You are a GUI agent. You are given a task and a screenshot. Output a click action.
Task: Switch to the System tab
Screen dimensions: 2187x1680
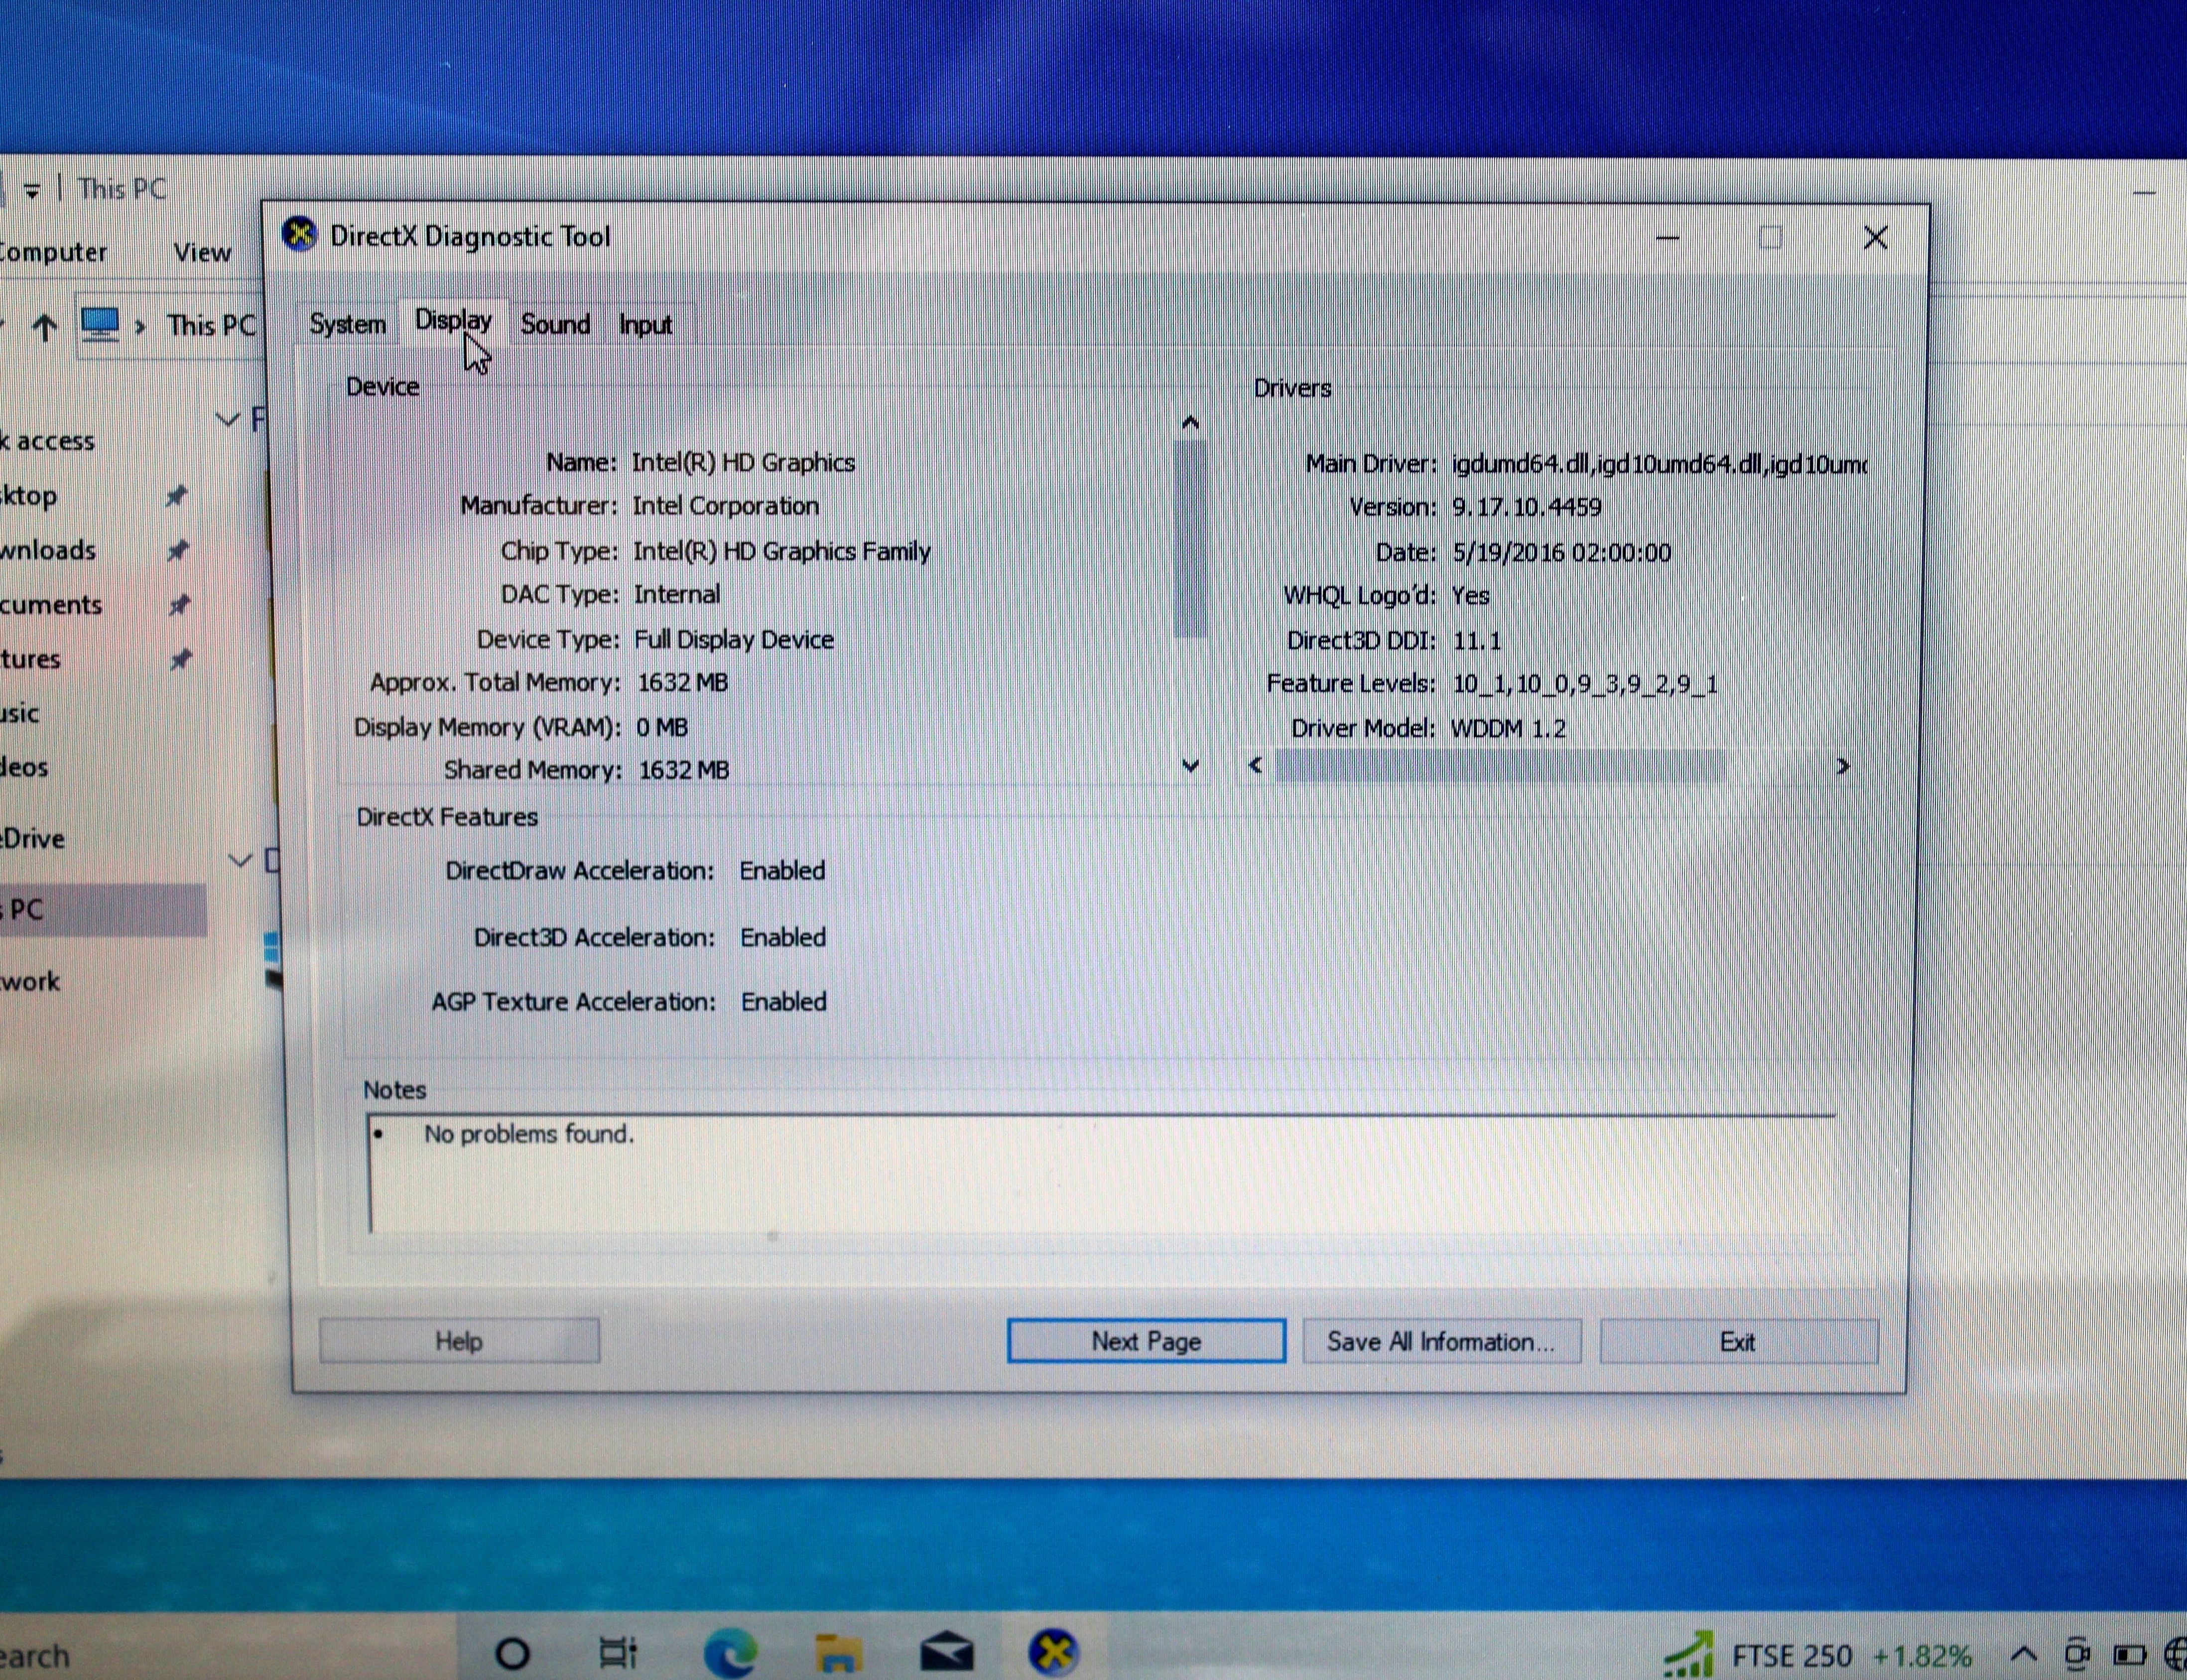347,324
